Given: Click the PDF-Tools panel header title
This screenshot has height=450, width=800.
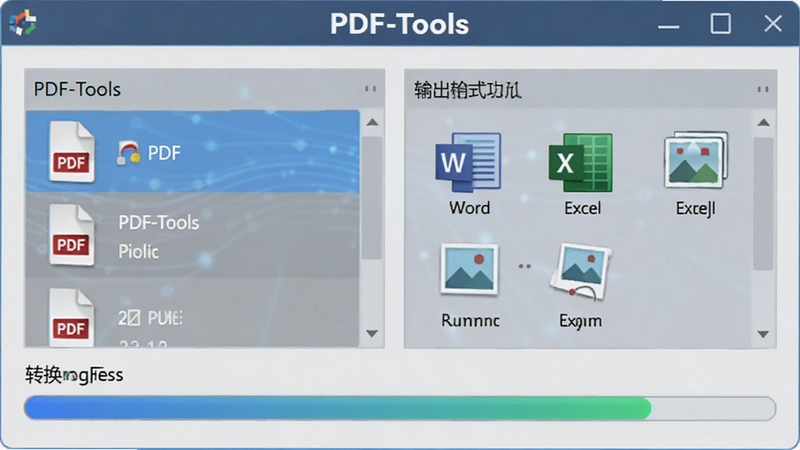Looking at the screenshot, I should coord(77,89).
